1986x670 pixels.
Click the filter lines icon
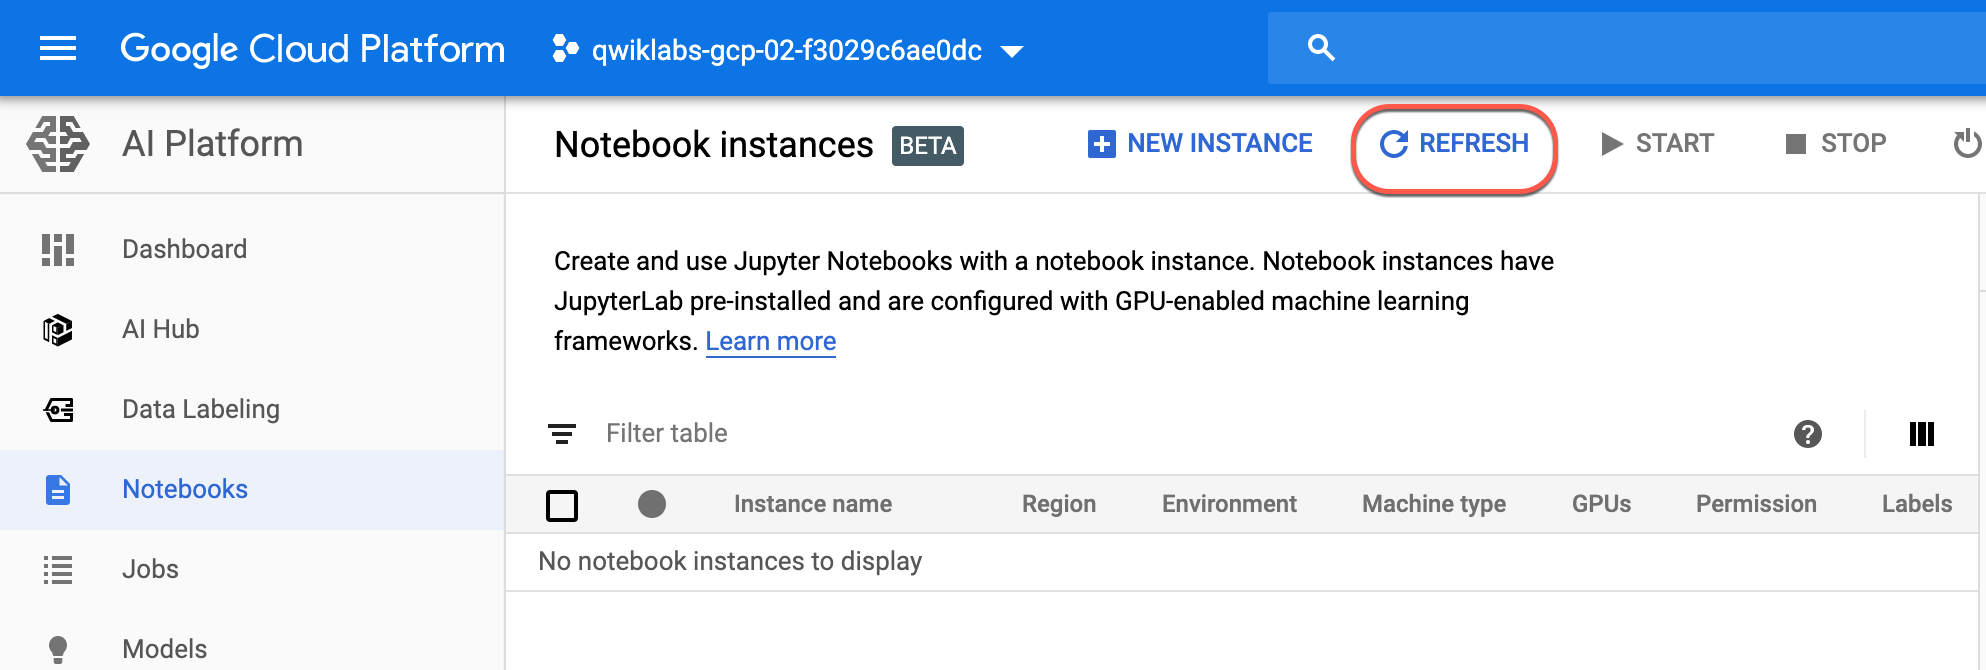point(562,434)
